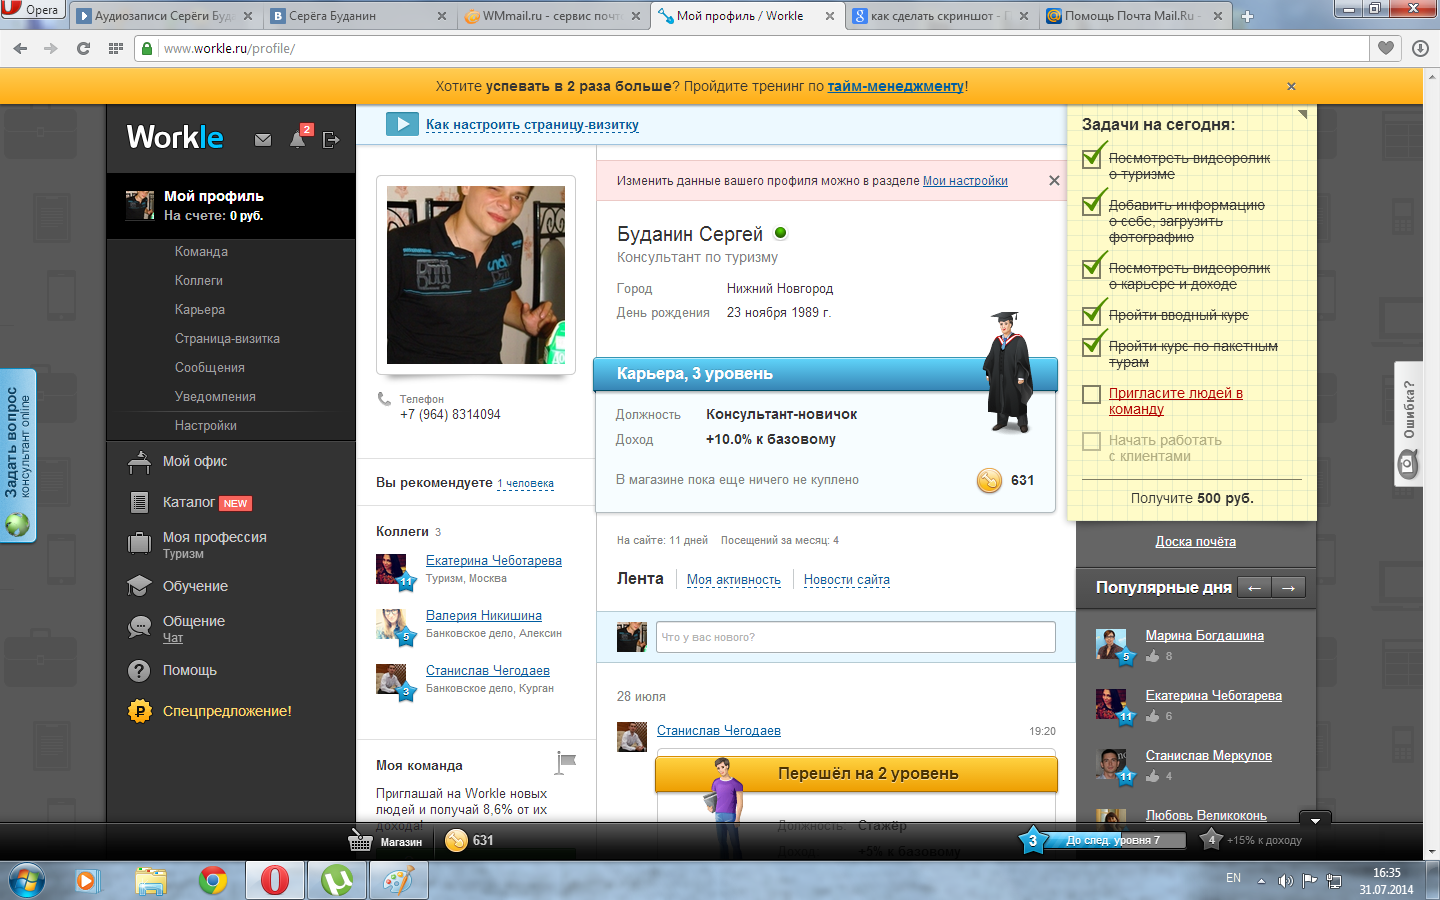
Task: Open the messages envelope icon
Action: click(x=263, y=140)
